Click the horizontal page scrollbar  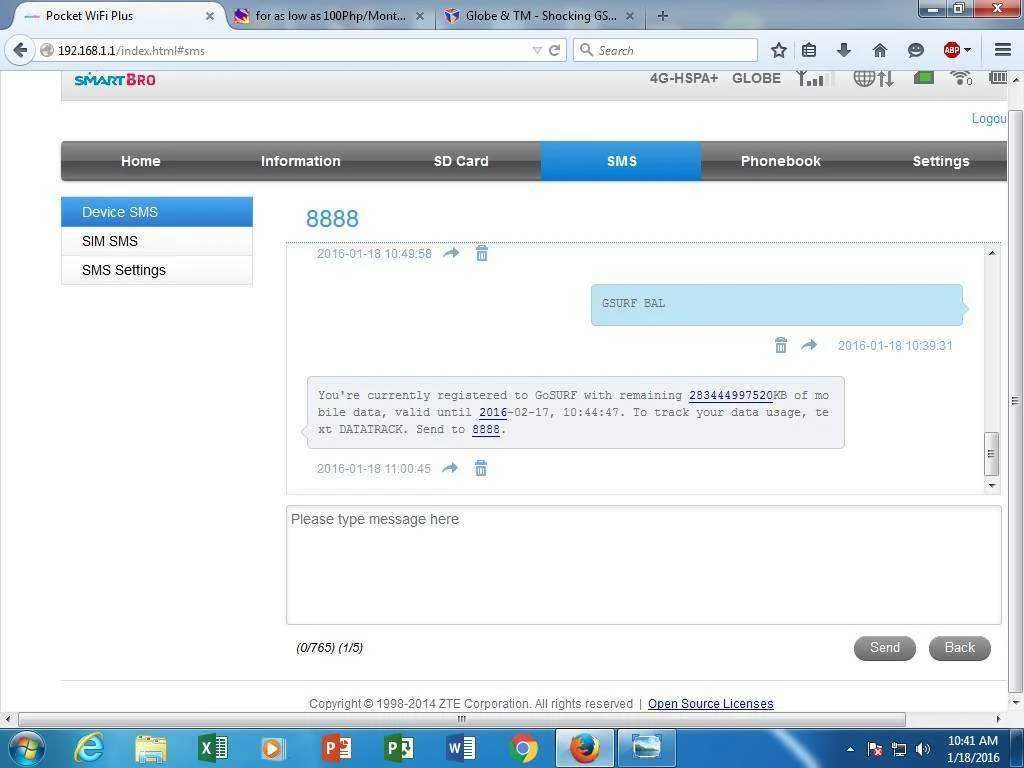(x=462, y=719)
